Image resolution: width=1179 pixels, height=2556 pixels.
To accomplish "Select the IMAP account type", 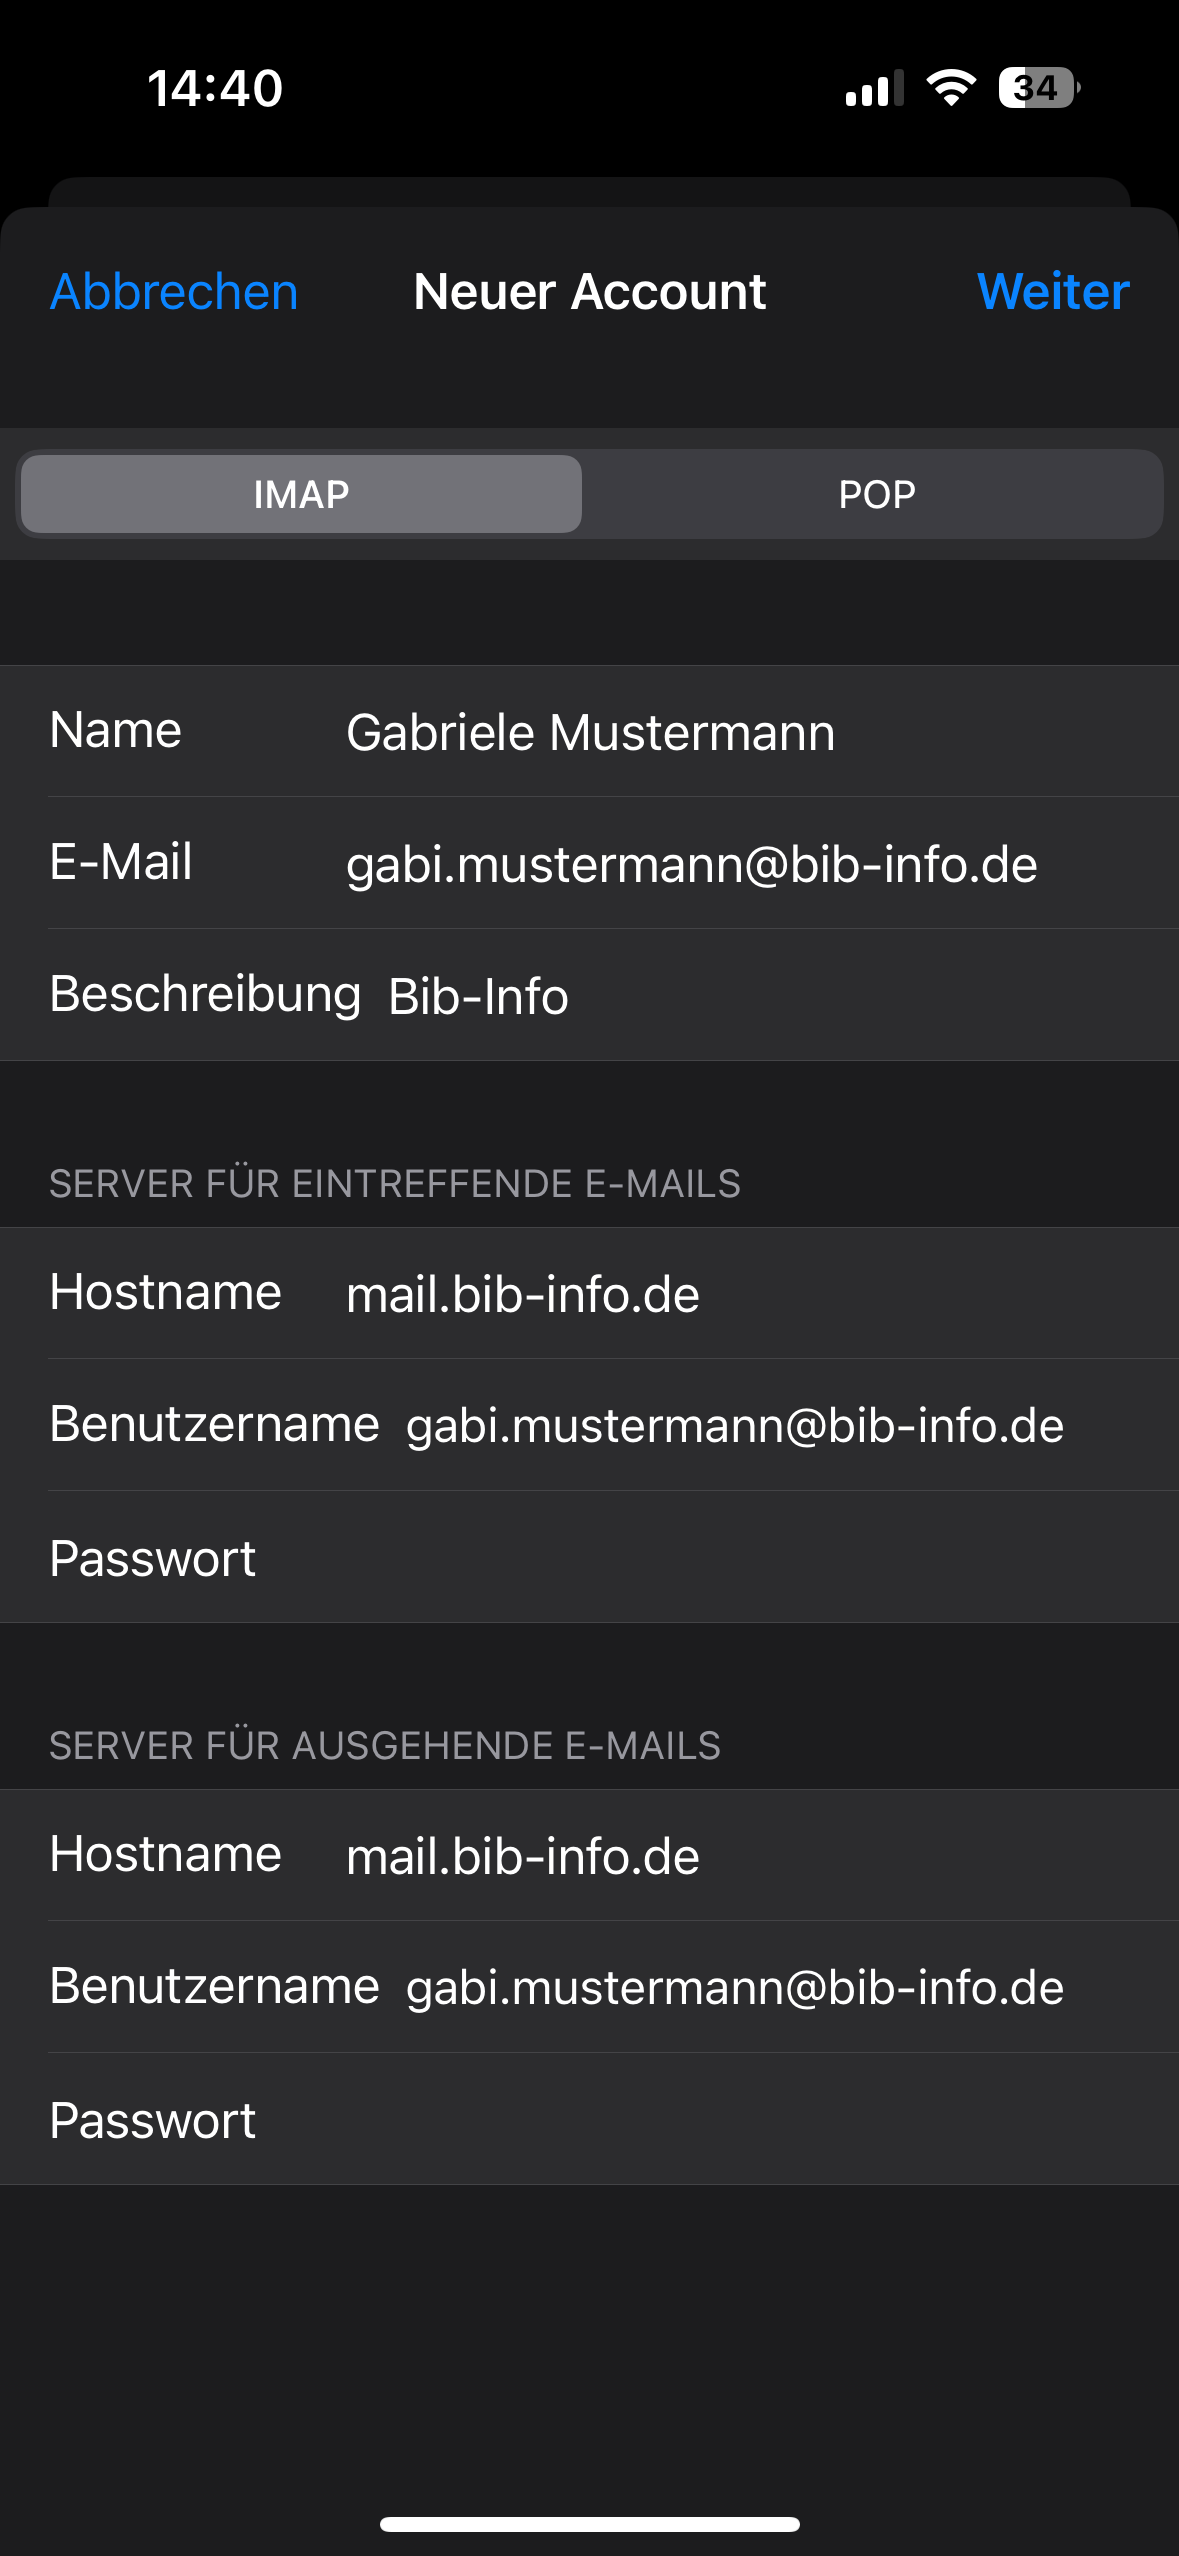I will tap(301, 494).
